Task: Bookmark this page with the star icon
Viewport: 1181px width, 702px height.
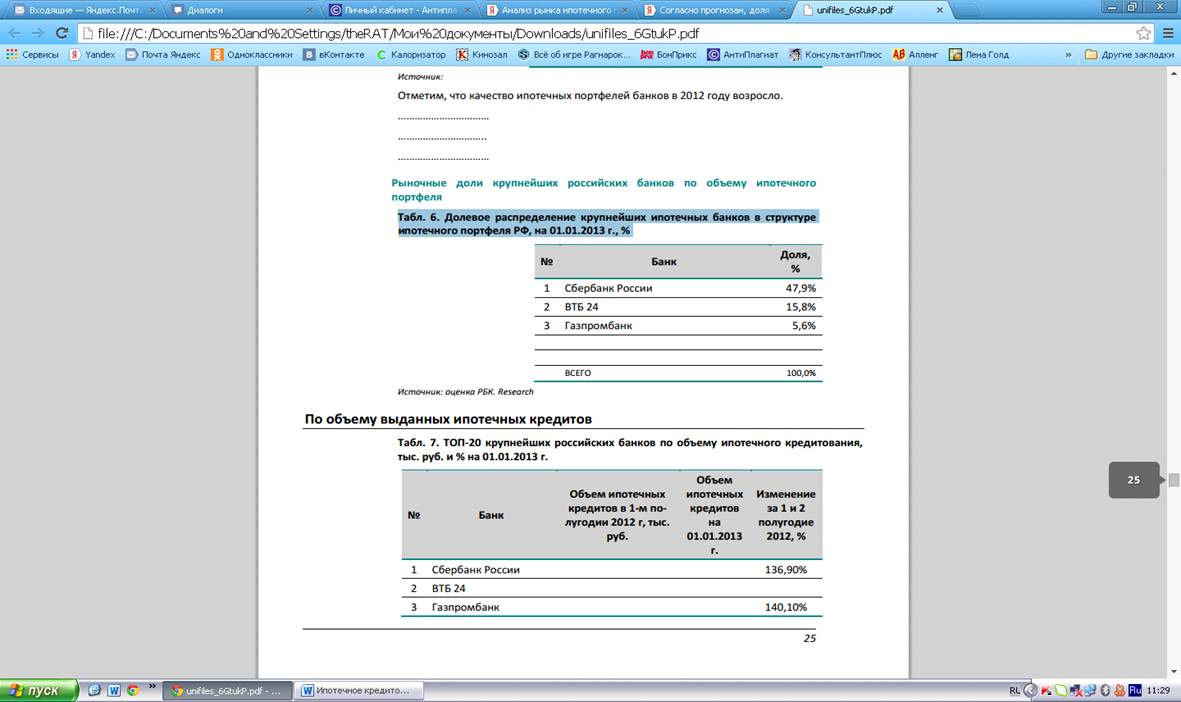Action: pos(1144,33)
